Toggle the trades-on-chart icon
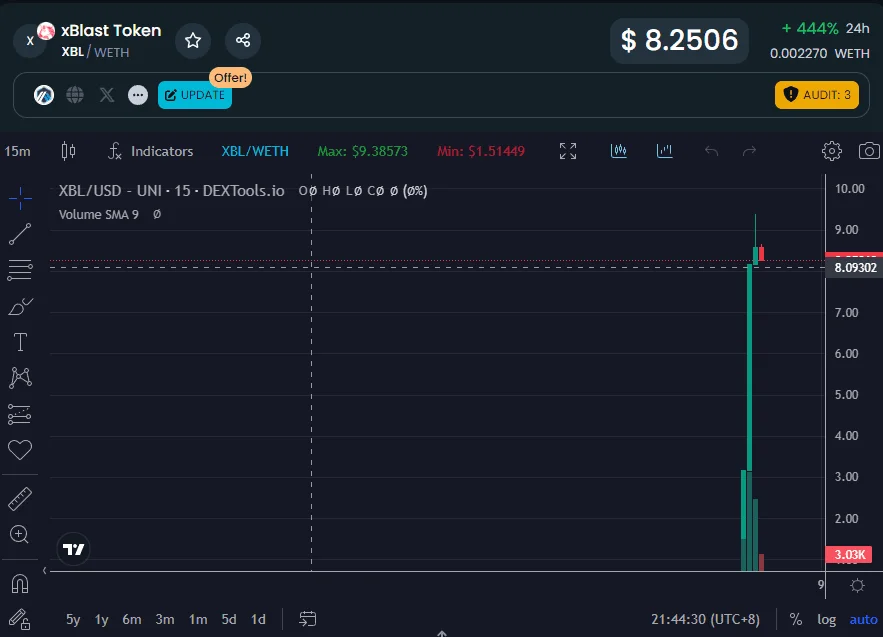The width and height of the screenshot is (883, 637). pos(619,151)
